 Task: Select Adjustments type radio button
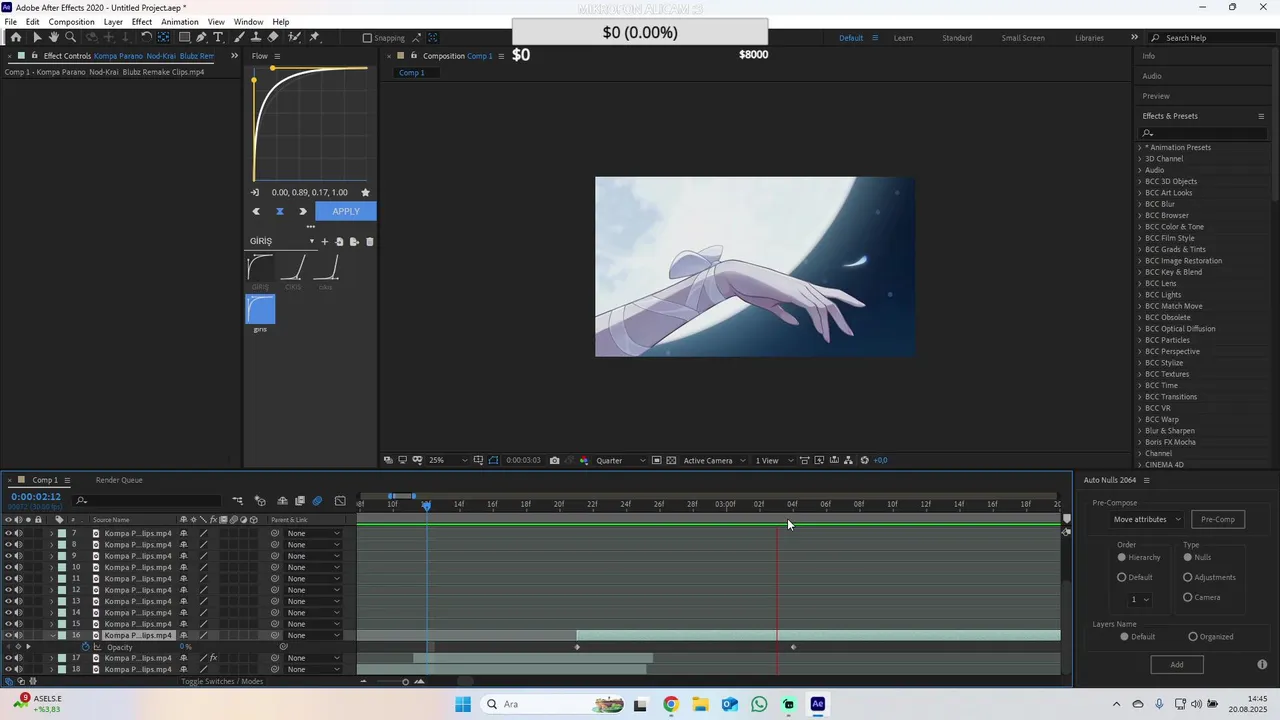pos(1188,577)
